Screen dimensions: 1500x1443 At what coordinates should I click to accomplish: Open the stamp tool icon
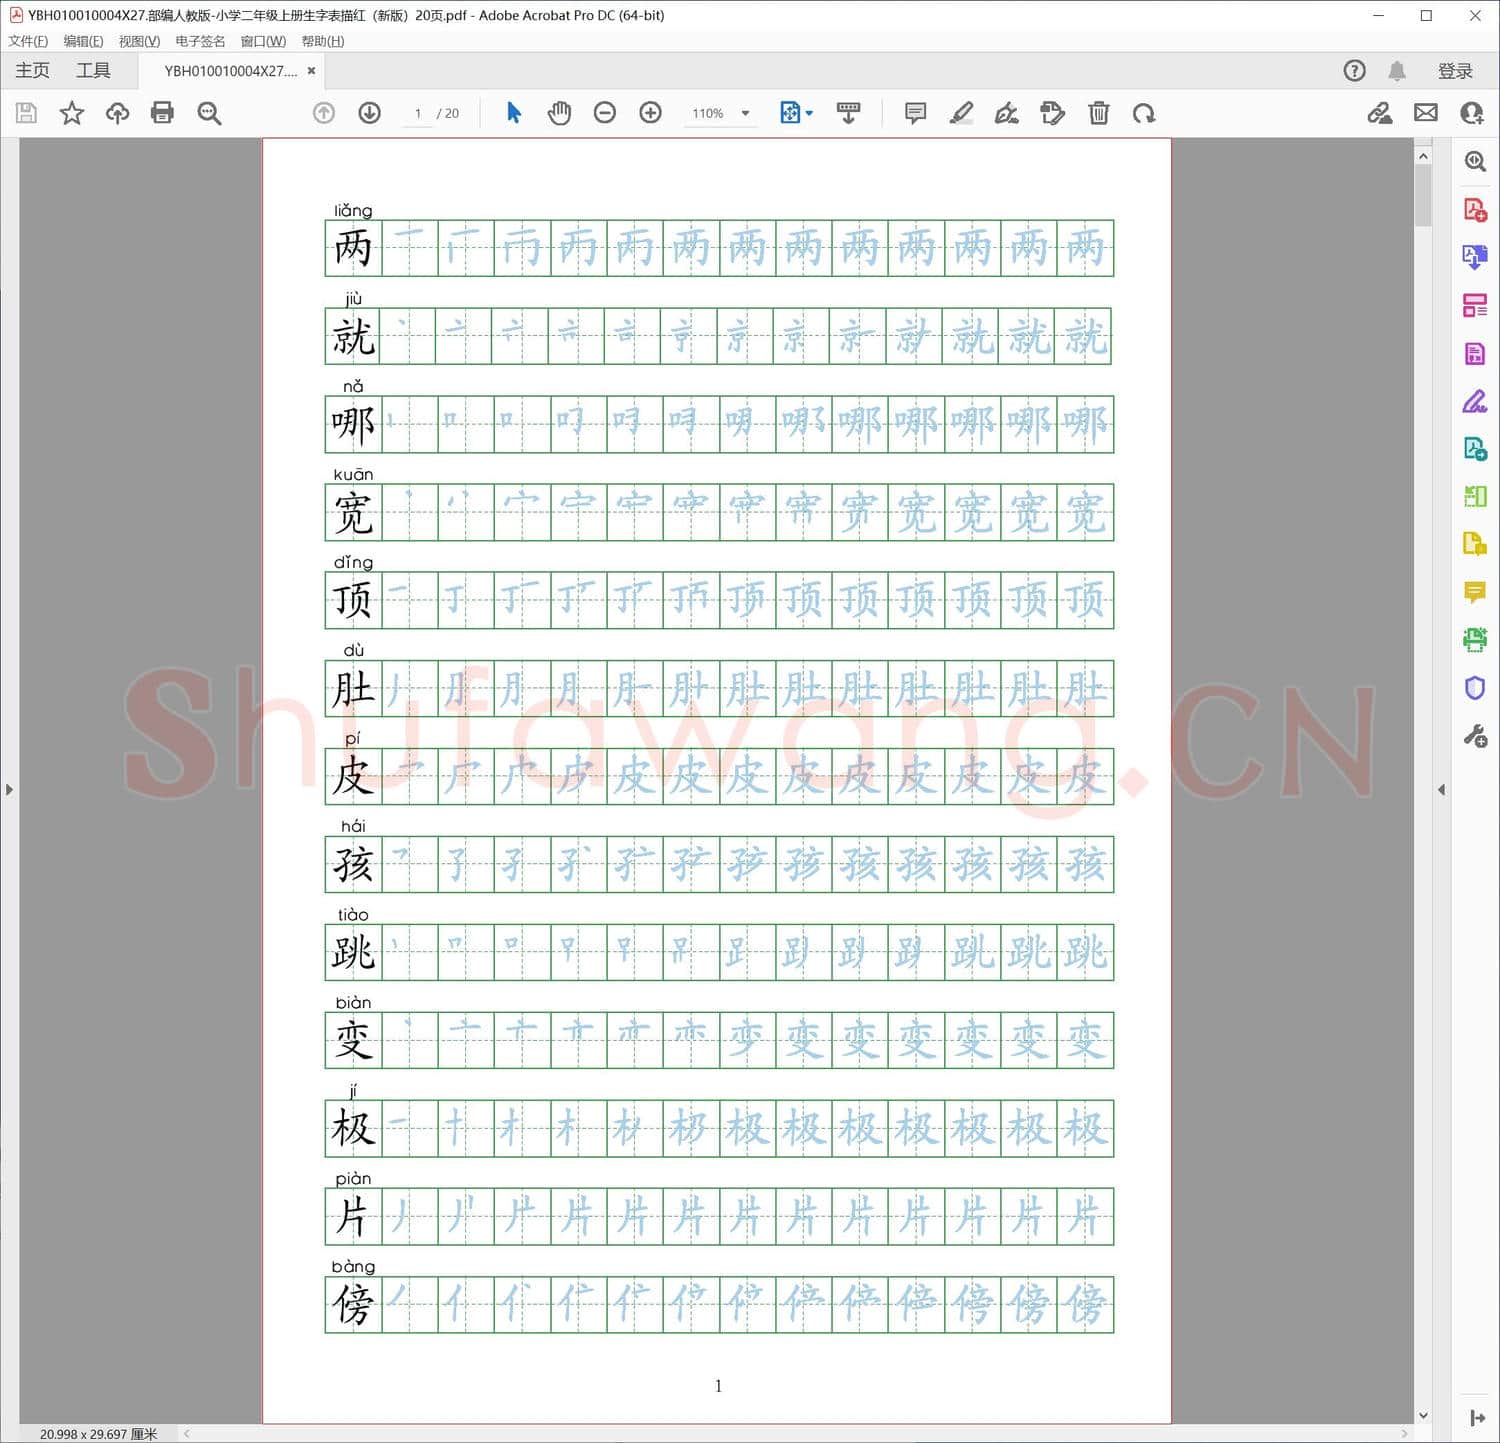pos(1052,113)
